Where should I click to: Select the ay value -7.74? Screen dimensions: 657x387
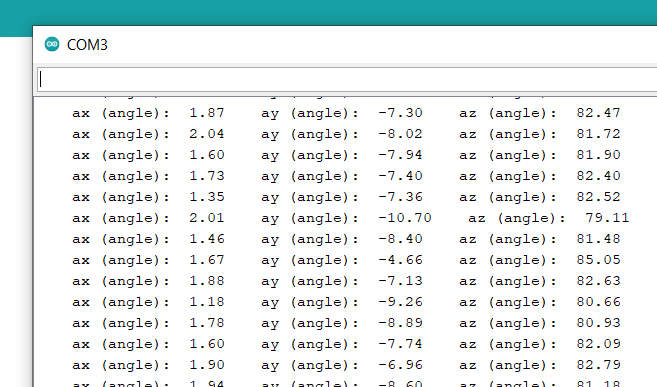400,344
